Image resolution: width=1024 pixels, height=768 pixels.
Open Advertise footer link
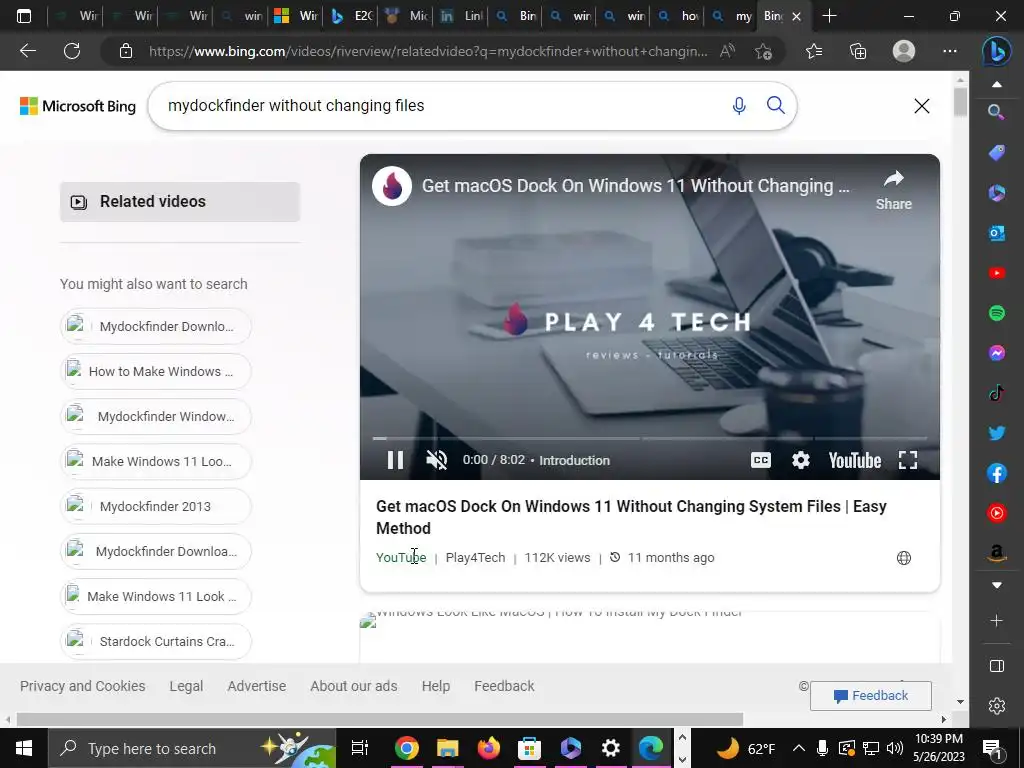[x=257, y=686]
